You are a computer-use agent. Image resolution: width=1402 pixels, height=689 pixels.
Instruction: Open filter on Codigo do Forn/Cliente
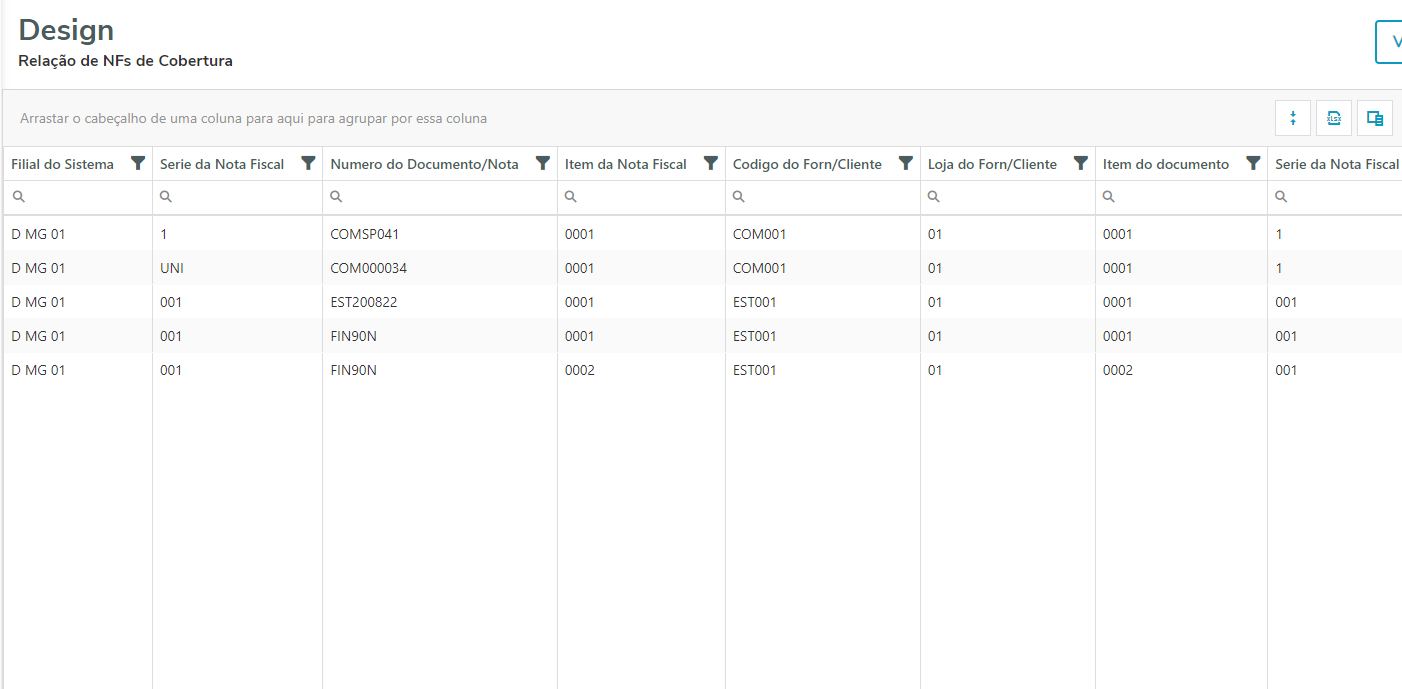pyautogui.click(x=906, y=163)
